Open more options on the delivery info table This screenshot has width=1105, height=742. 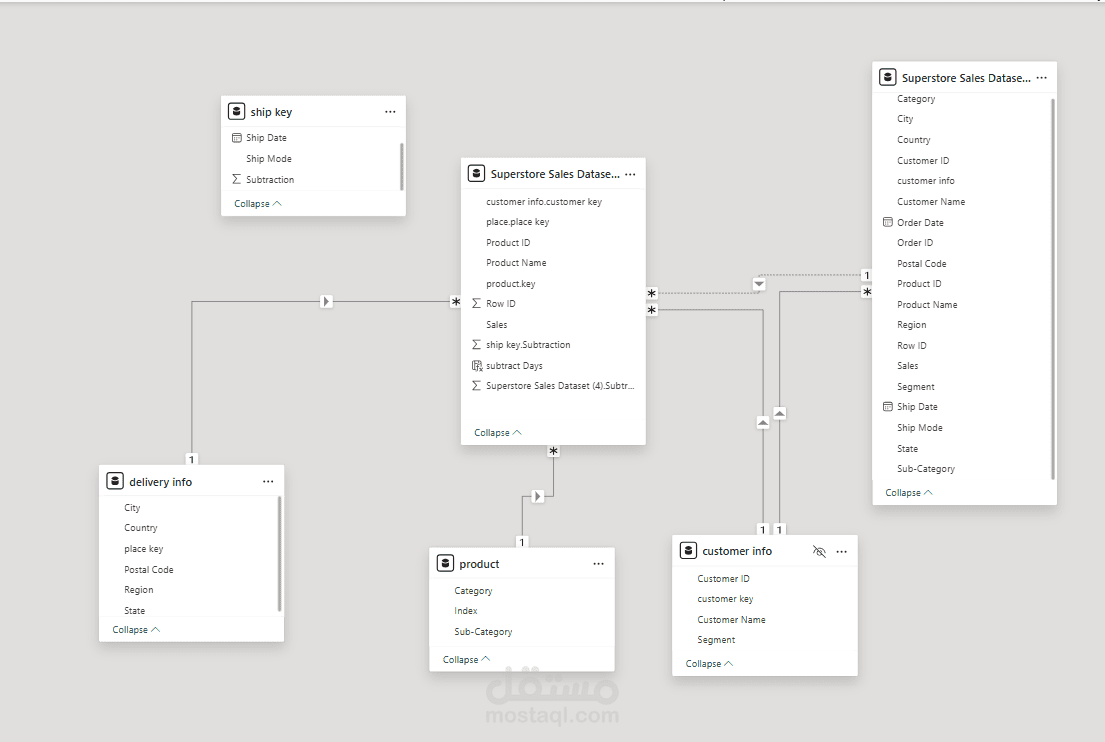pos(268,482)
